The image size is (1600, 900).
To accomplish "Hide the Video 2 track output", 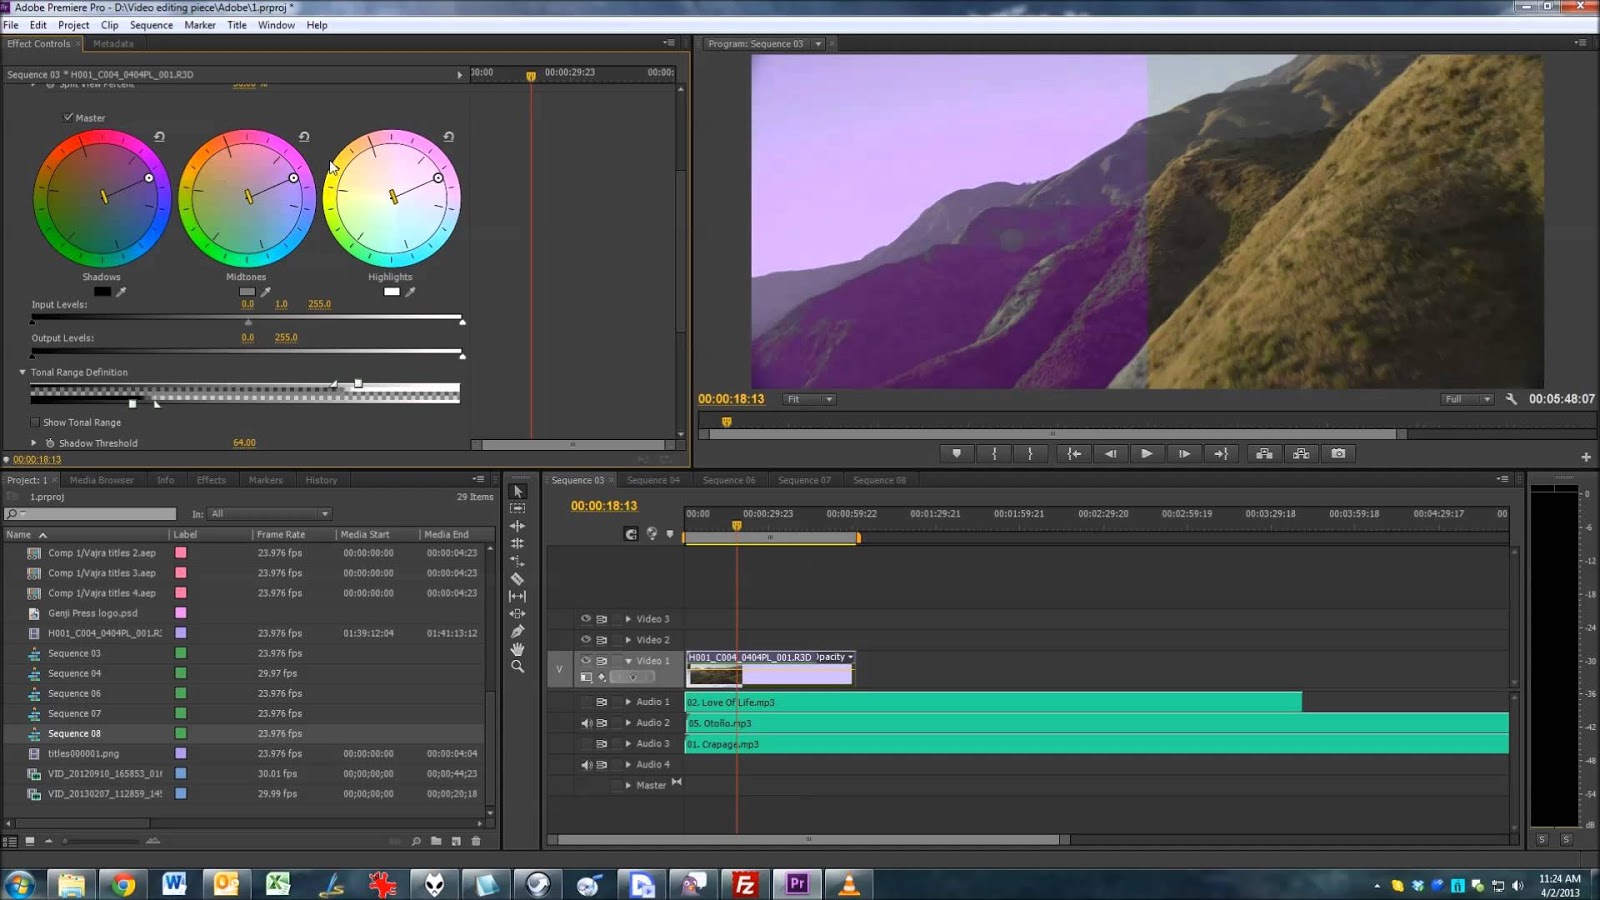I will point(586,640).
